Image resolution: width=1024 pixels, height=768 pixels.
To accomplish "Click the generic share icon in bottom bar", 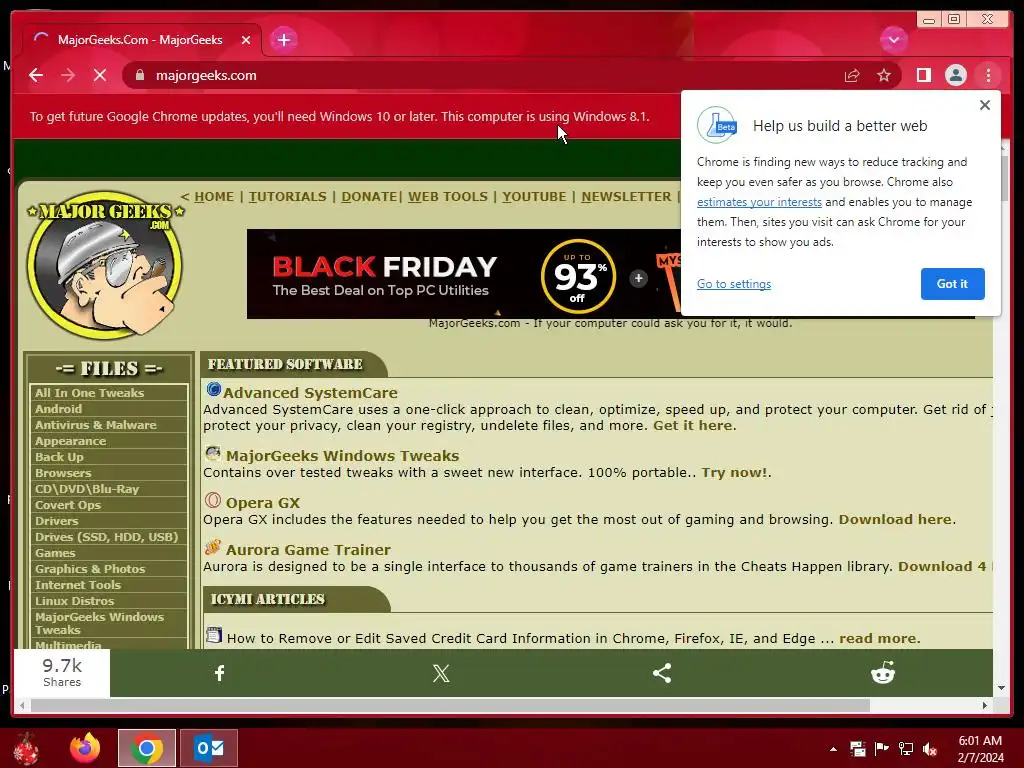I will pyautogui.click(x=662, y=673).
